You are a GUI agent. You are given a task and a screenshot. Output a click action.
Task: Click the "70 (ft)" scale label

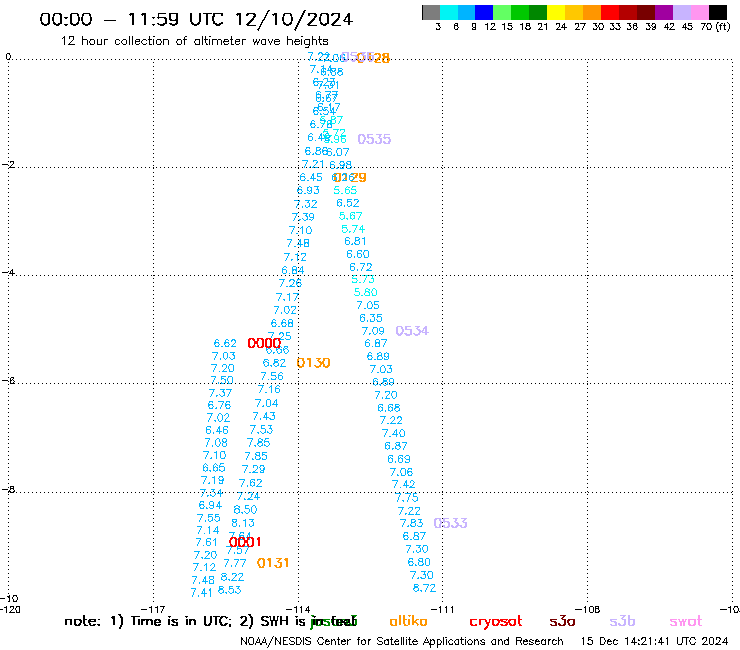(x=715, y=27)
